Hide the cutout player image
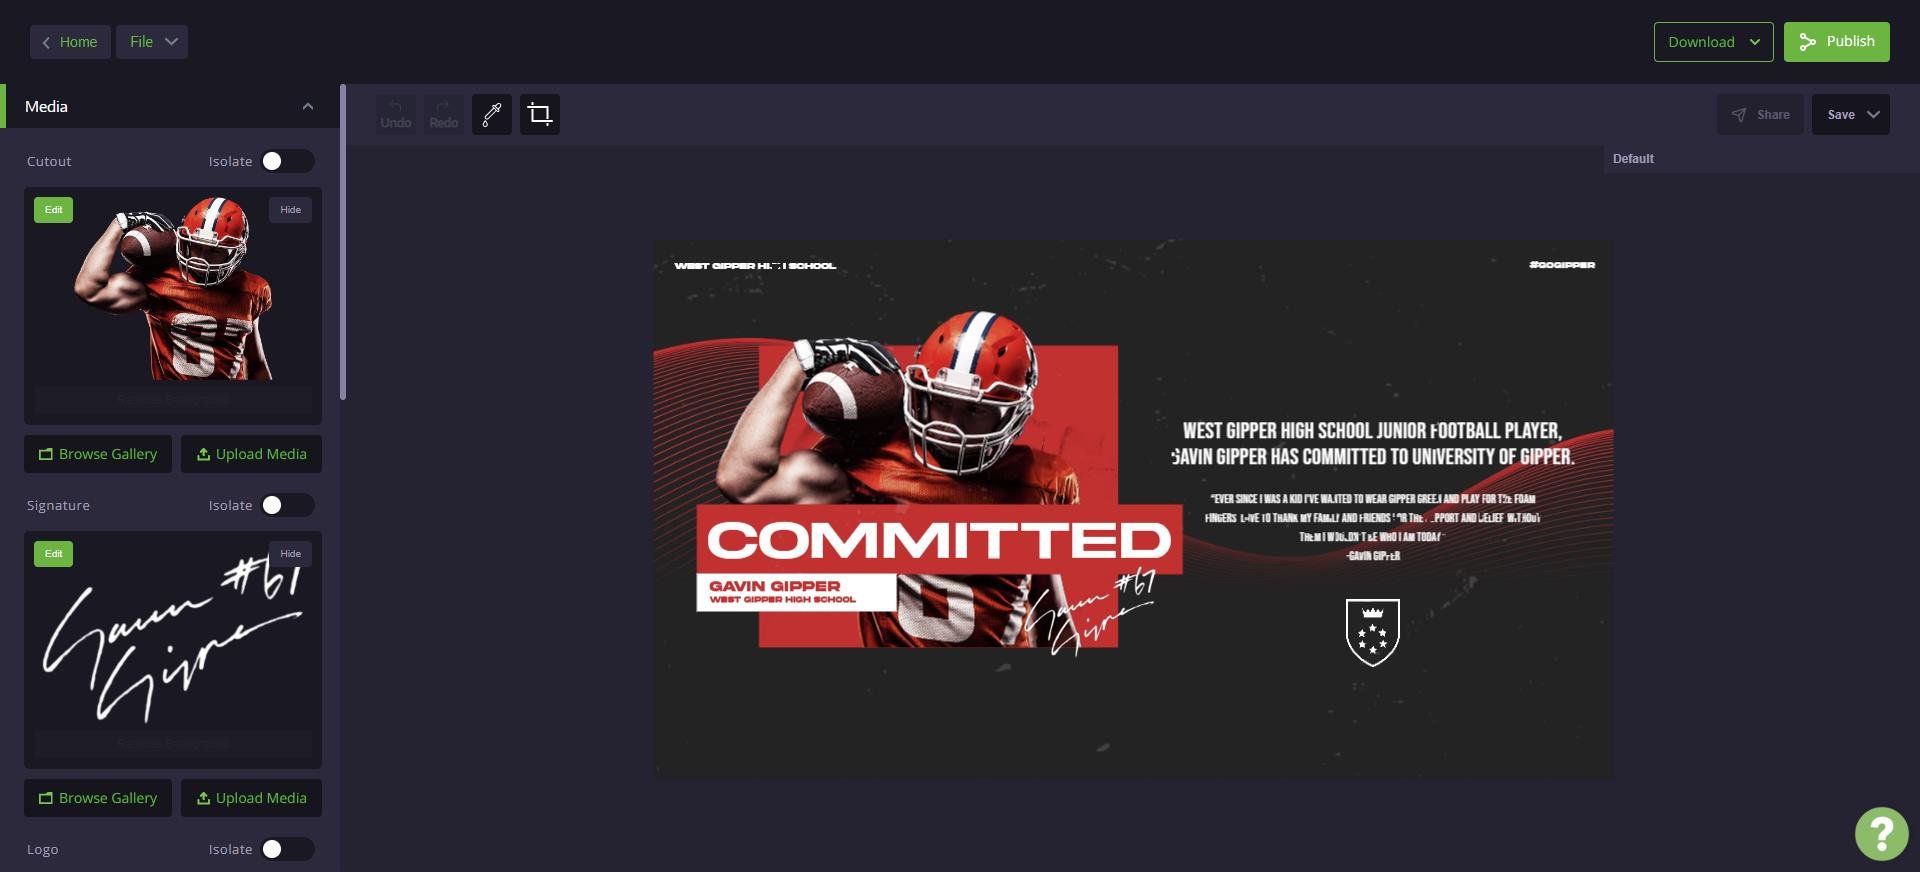 [x=290, y=210]
